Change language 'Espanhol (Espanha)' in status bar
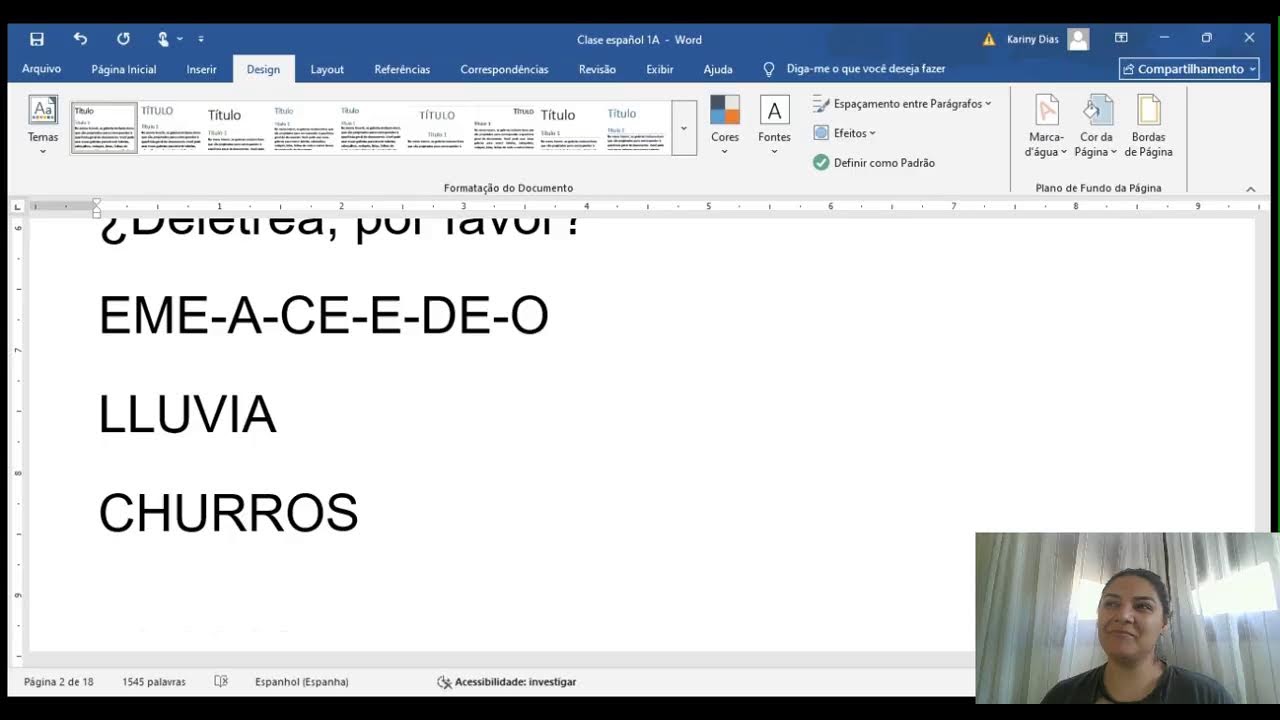 302,682
